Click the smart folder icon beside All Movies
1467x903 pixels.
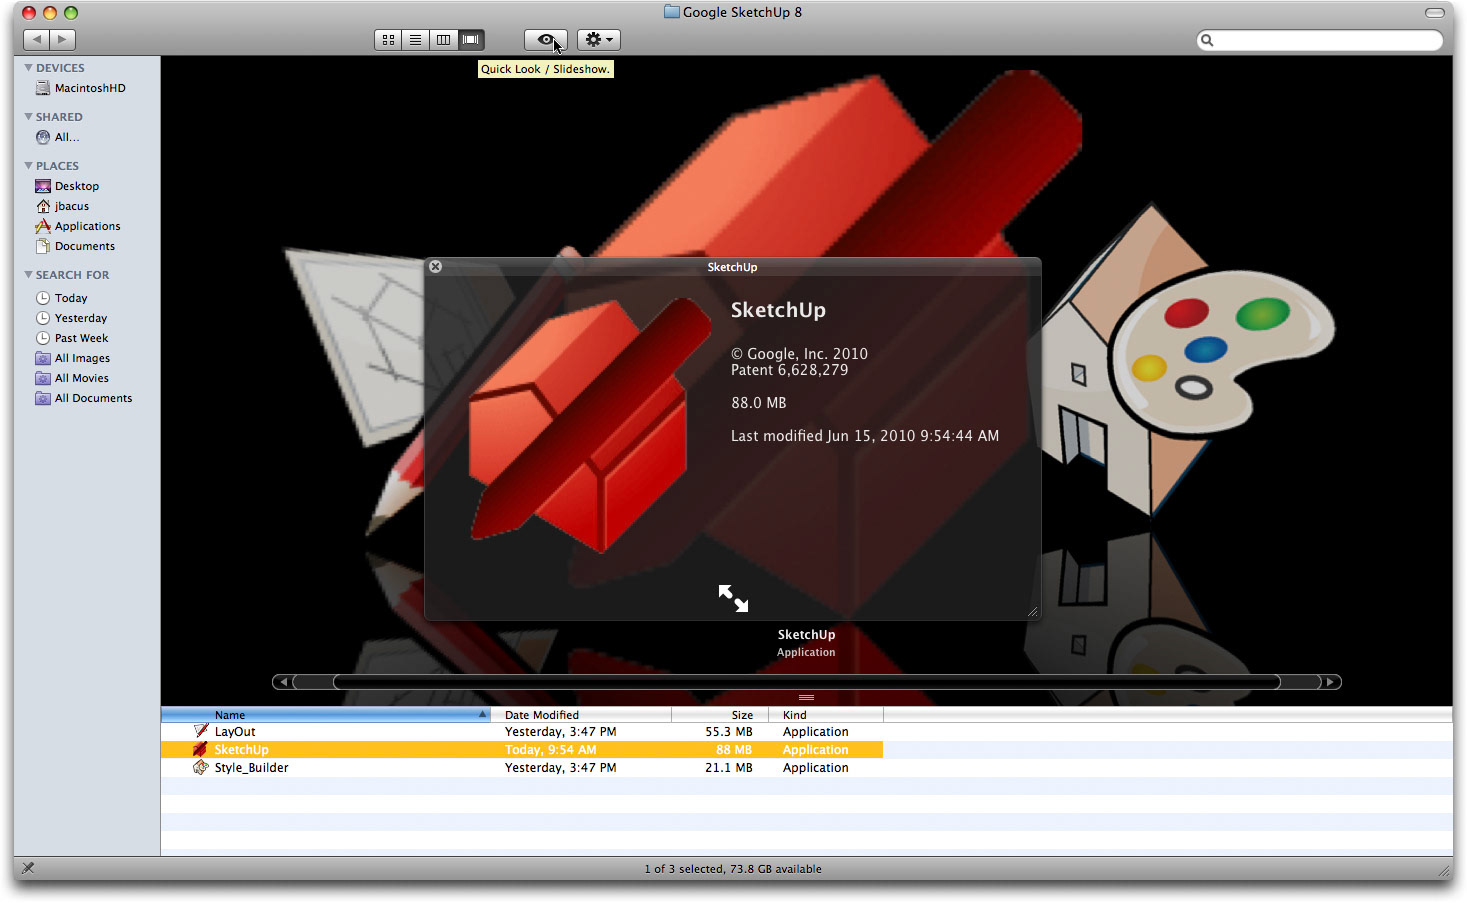pyautogui.click(x=43, y=378)
